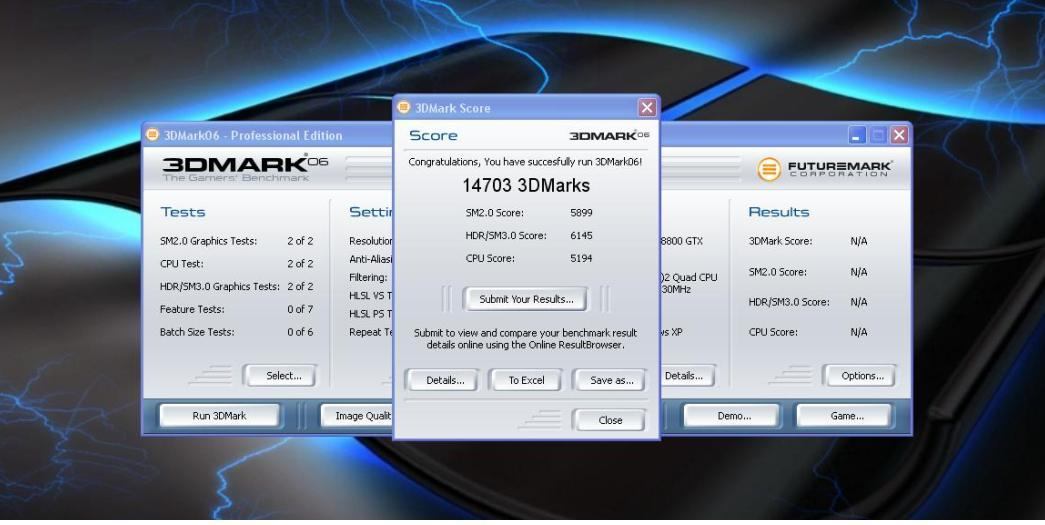Click the Congratulations message text
Image resolution: width=1045 pixels, height=525 pixels.
pos(525,162)
